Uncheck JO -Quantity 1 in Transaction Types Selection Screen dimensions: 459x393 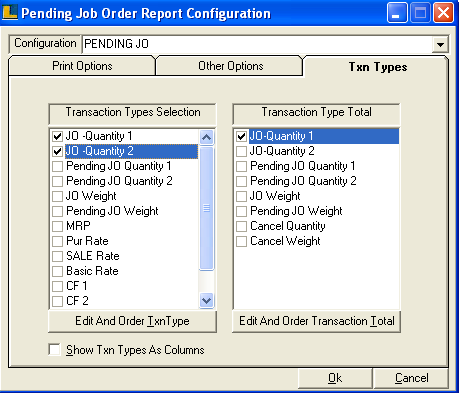coord(58,136)
